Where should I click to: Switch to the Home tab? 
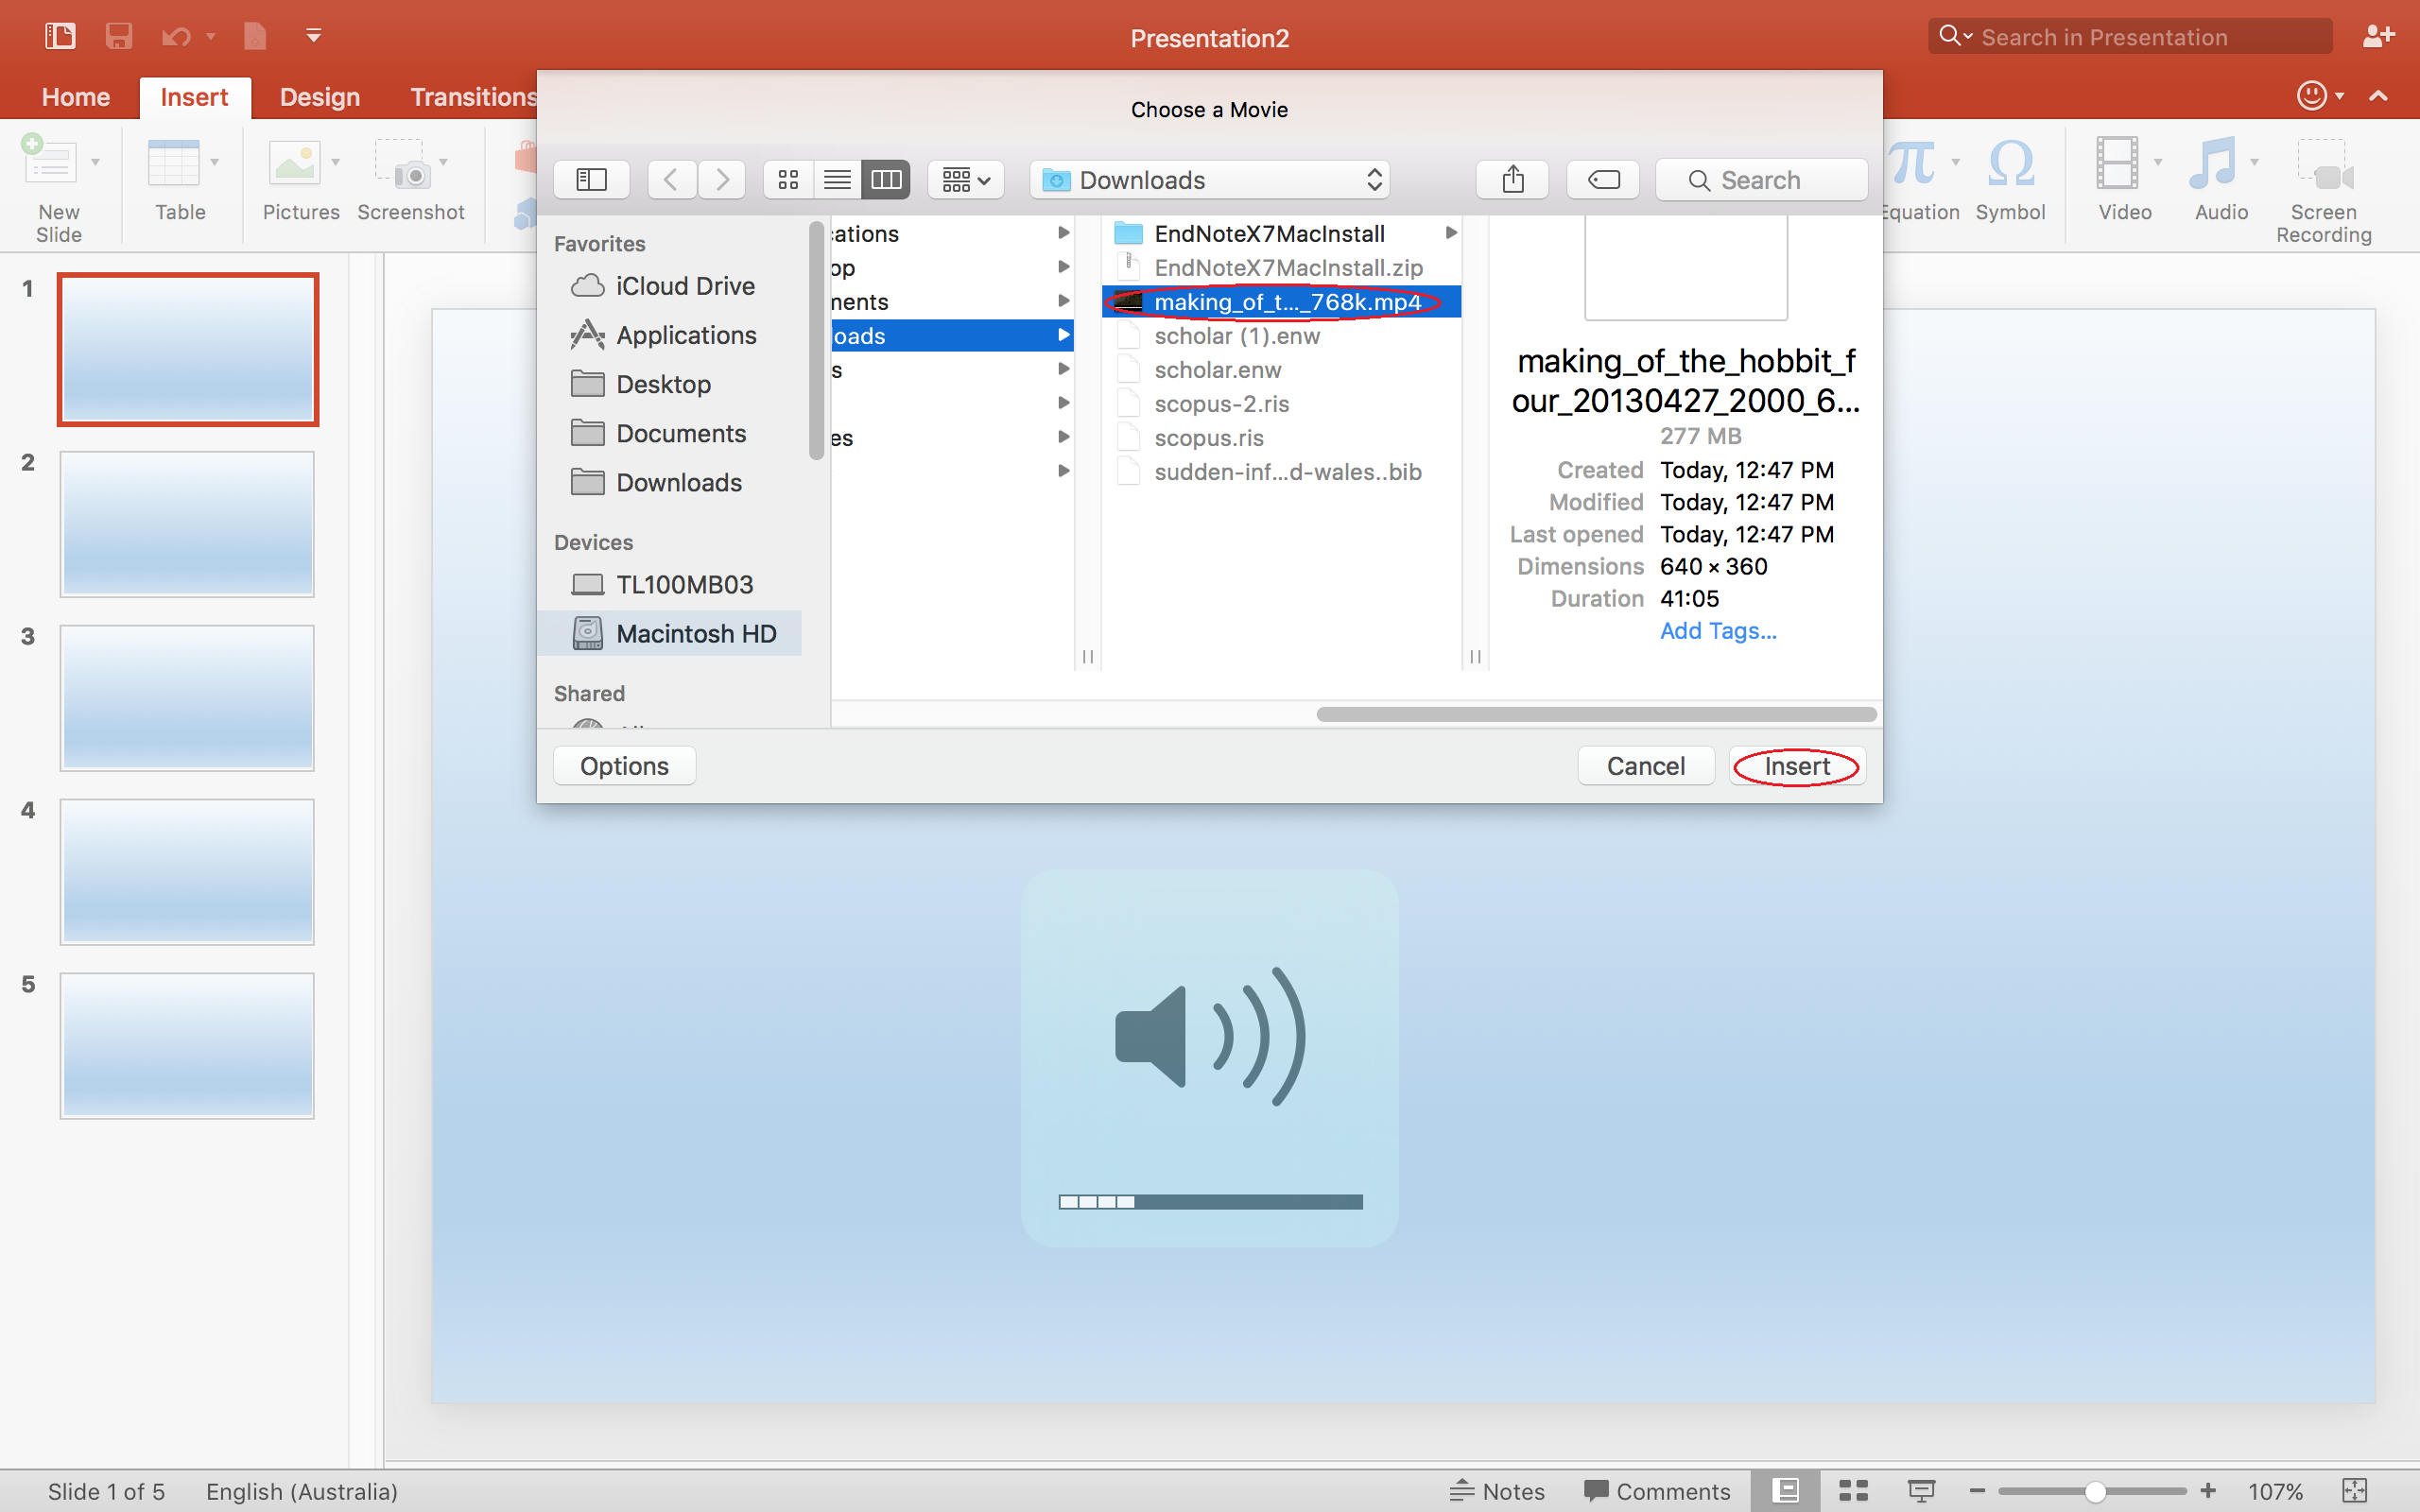[76, 97]
